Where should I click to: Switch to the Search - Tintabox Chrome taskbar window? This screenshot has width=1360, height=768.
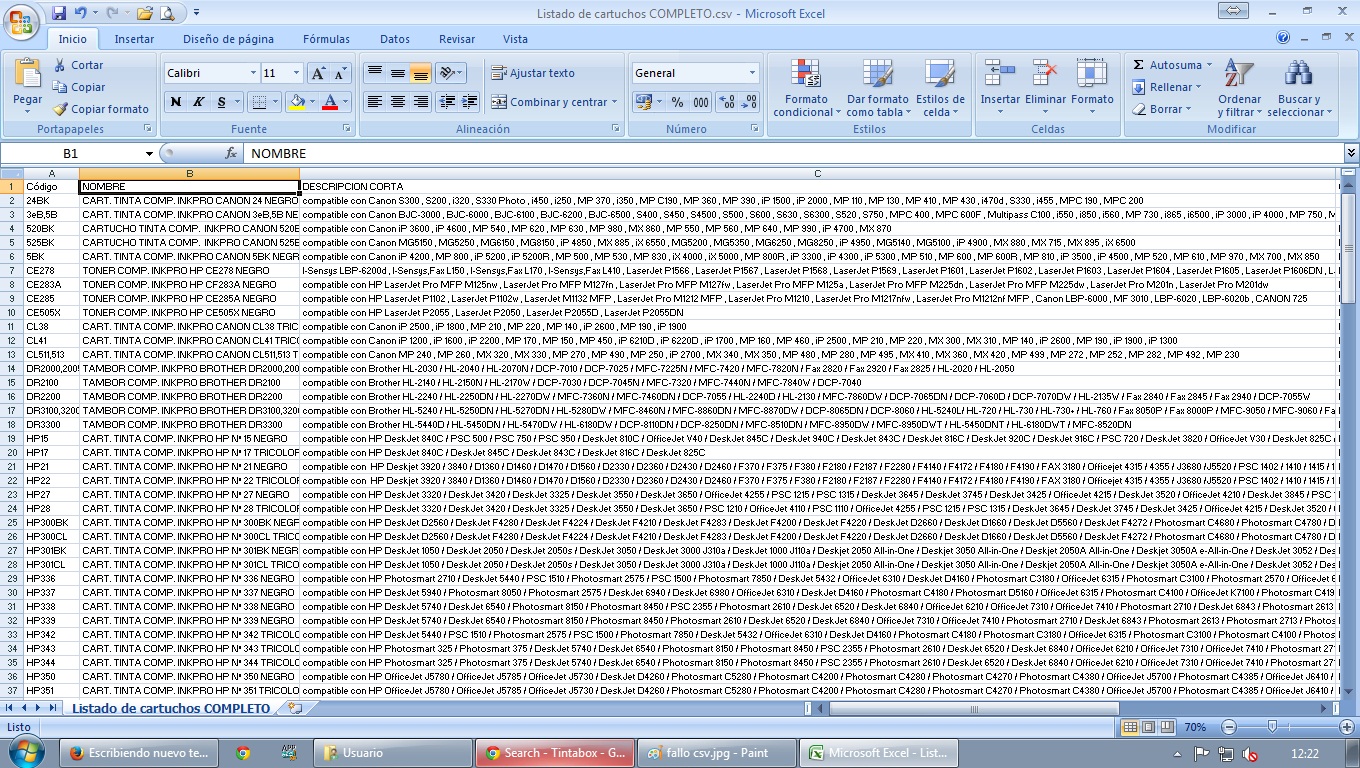pos(556,753)
